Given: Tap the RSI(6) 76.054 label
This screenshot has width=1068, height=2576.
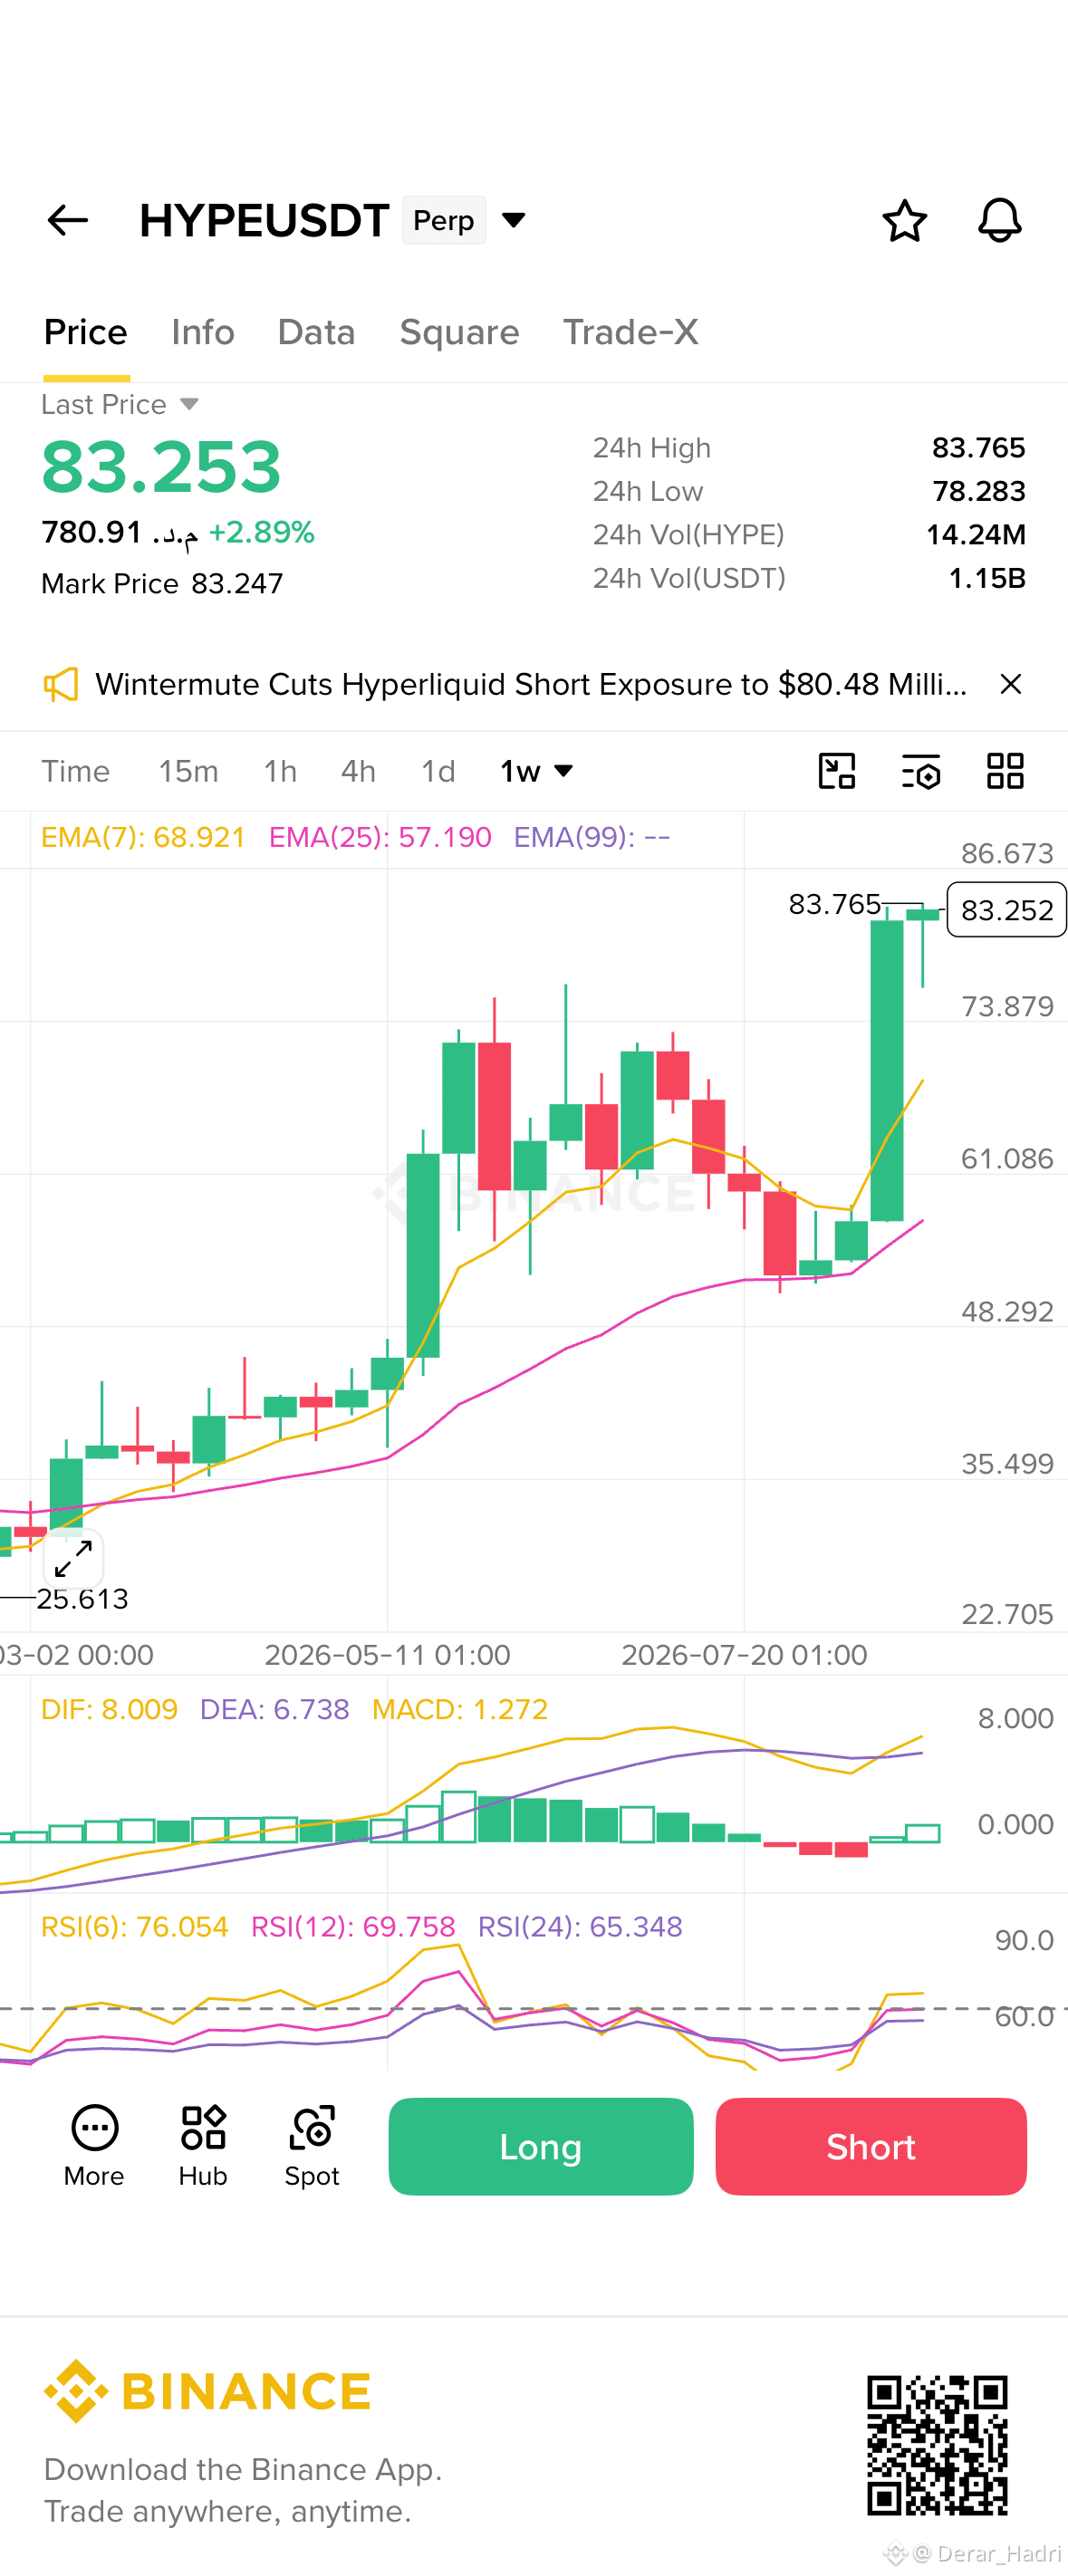Looking at the screenshot, I should (134, 1926).
